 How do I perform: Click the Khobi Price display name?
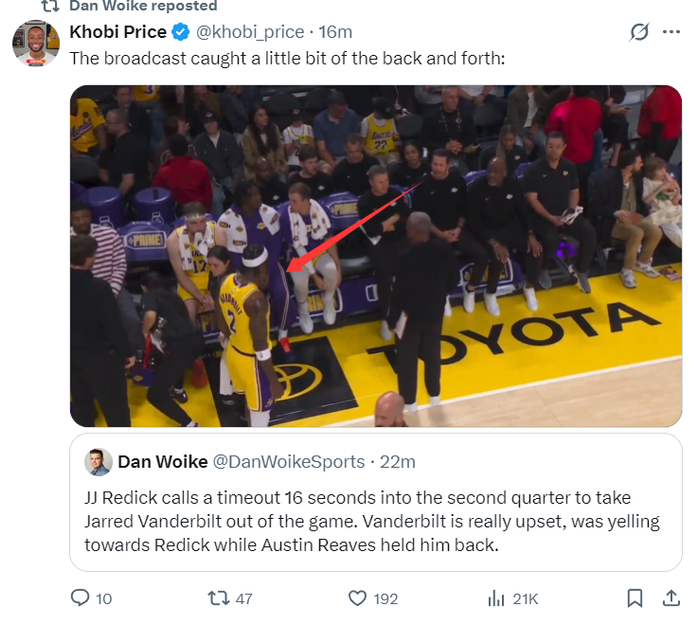click(x=118, y=33)
